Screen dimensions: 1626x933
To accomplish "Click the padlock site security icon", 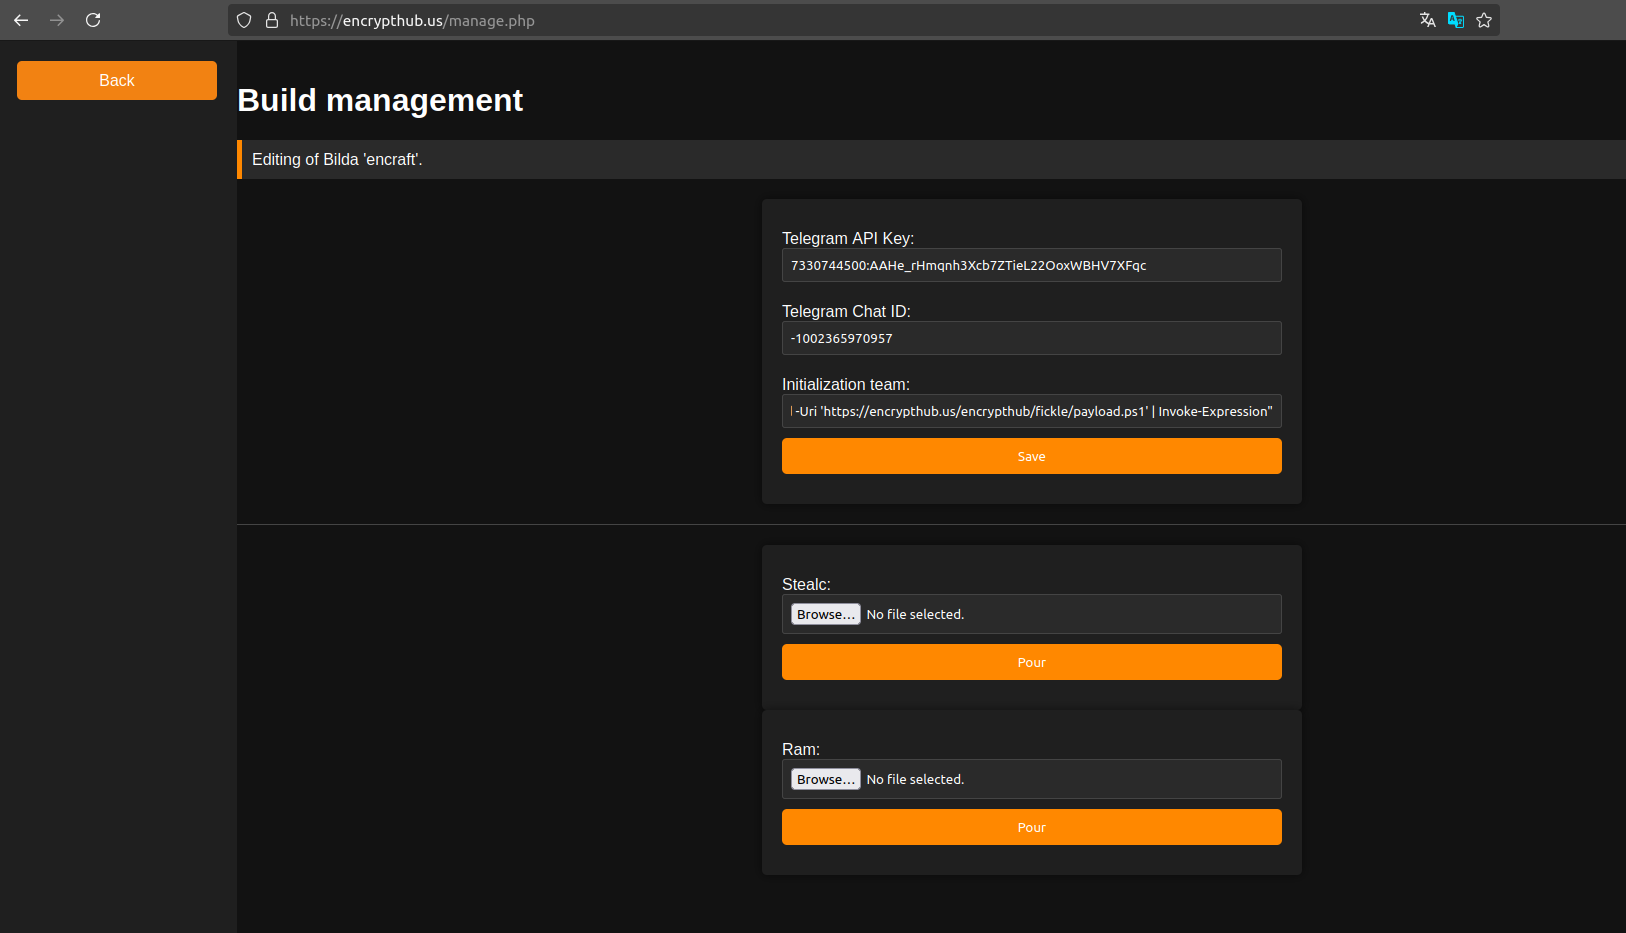I will pos(271,20).
